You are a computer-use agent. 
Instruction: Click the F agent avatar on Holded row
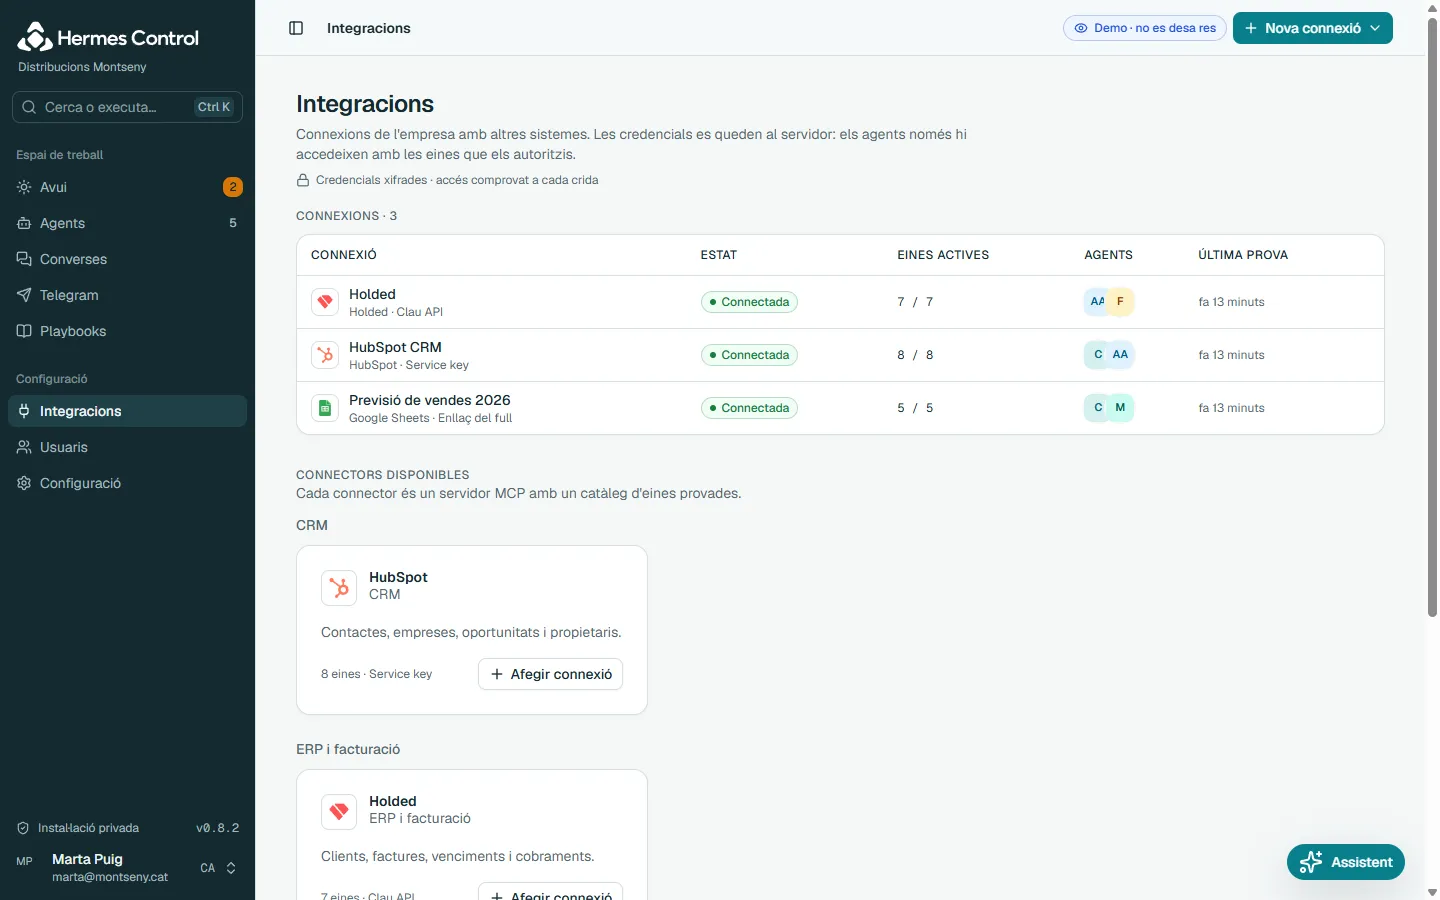point(1120,301)
